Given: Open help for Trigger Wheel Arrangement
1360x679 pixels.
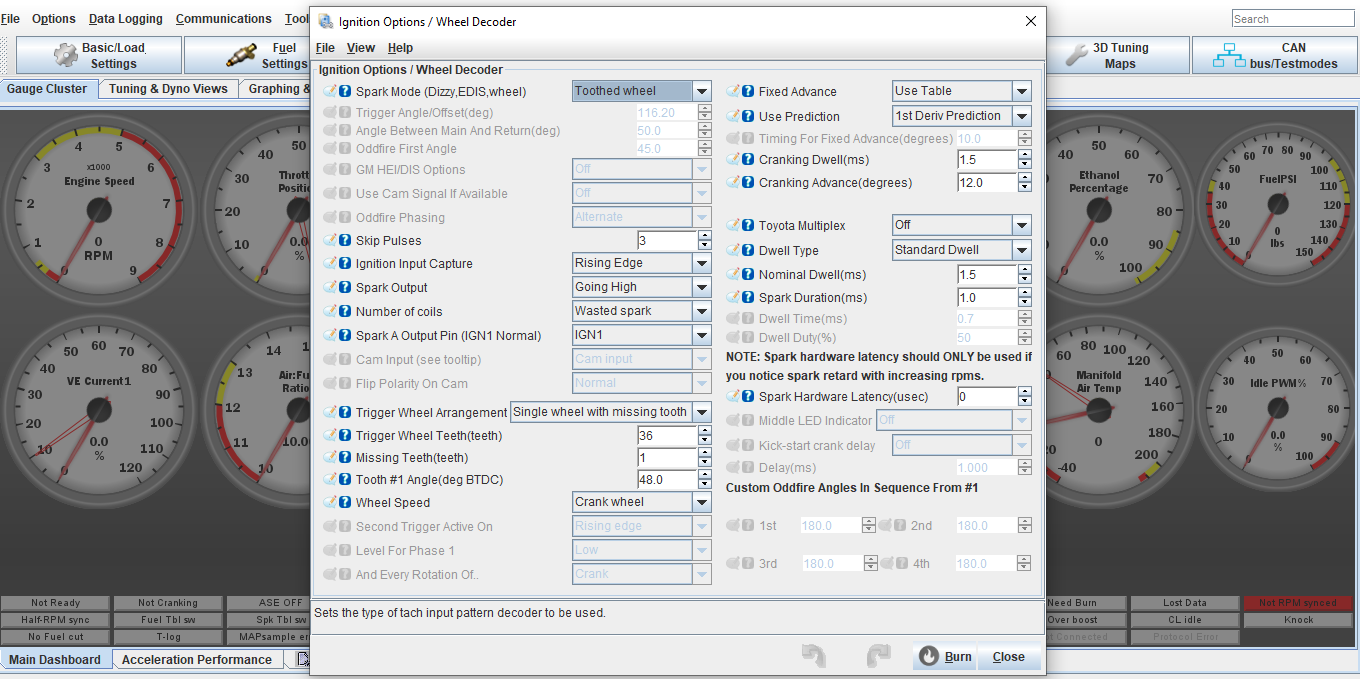Looking at the screenshot, I should click(x=345, y=413).
